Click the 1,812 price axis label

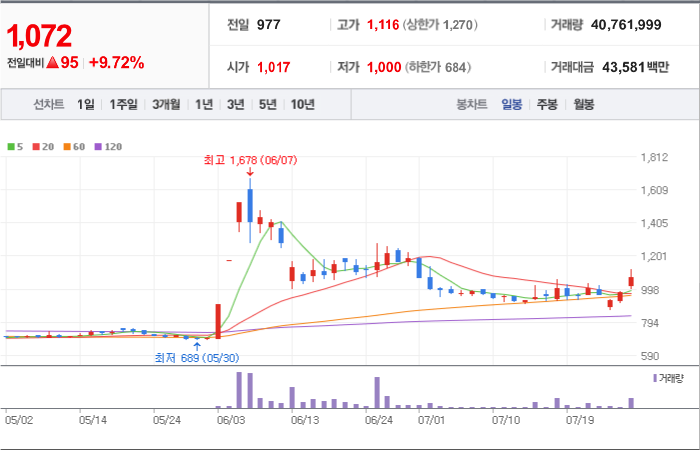[x=654, y=158]
